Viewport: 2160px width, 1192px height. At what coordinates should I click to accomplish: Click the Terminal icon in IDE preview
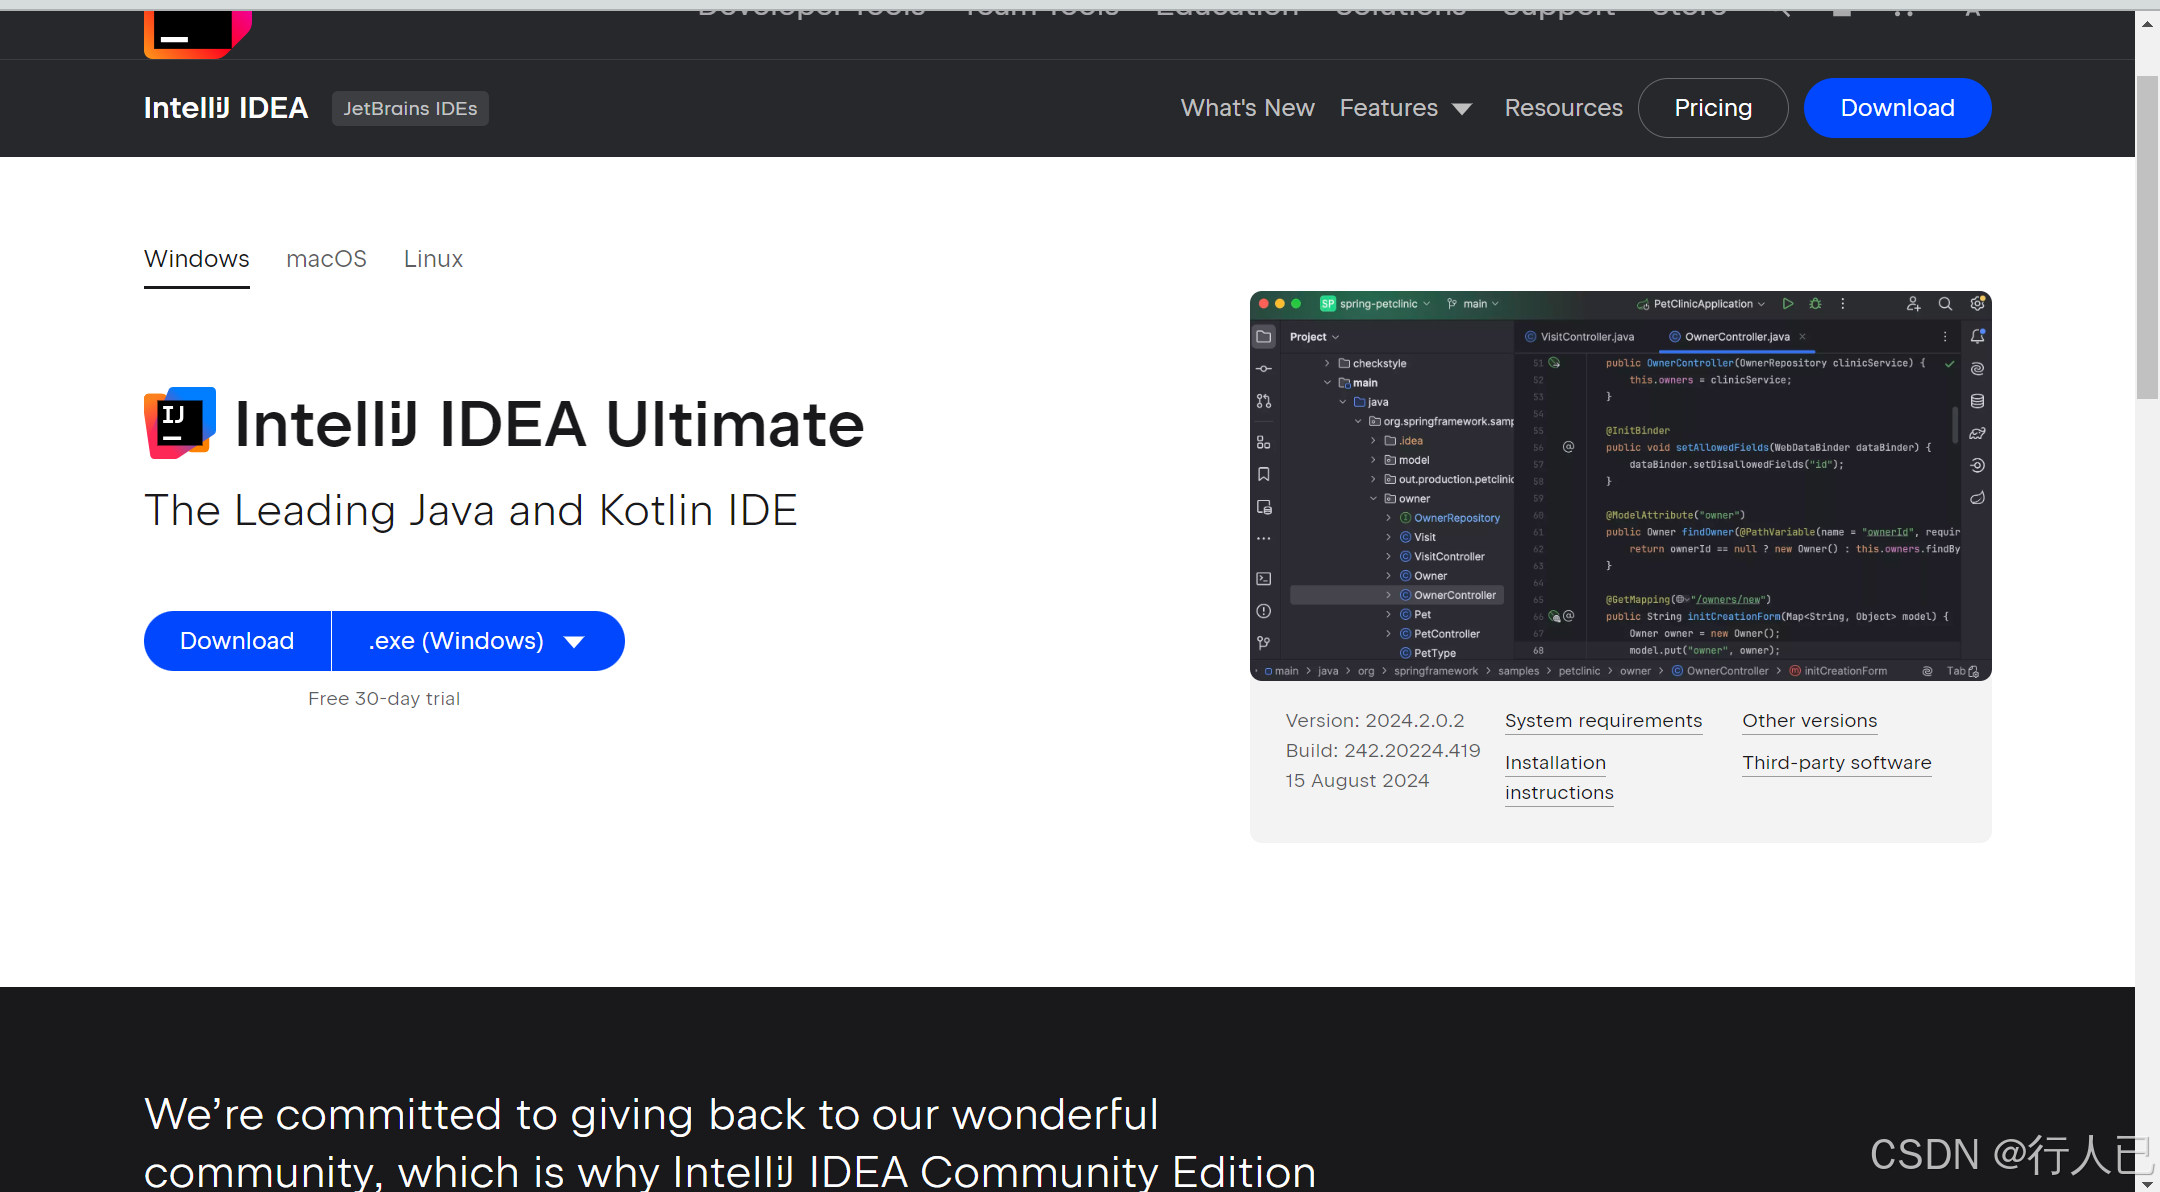(1264, 579)
